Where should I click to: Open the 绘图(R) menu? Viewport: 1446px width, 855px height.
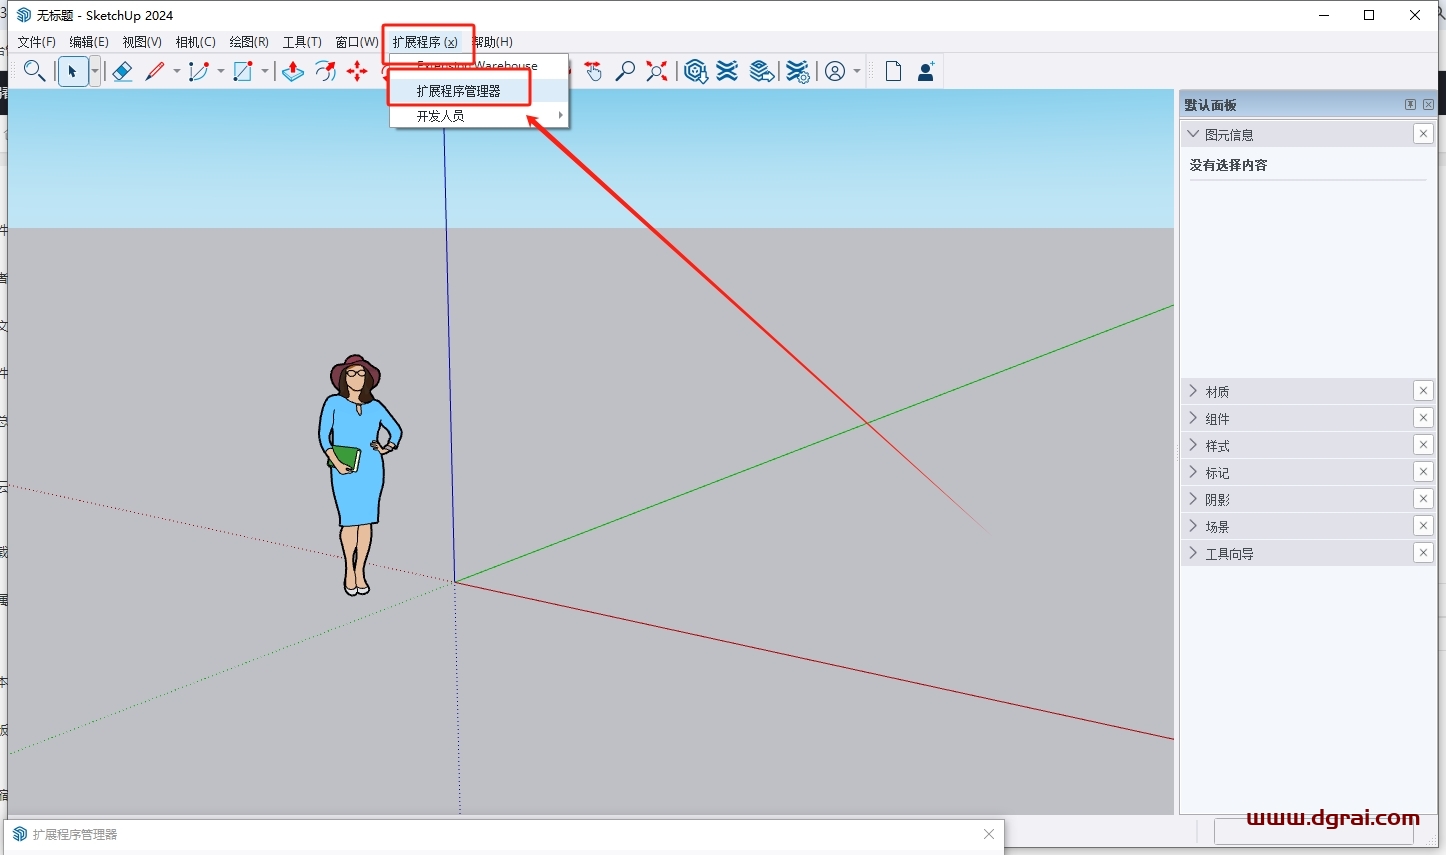coord(249,42)
